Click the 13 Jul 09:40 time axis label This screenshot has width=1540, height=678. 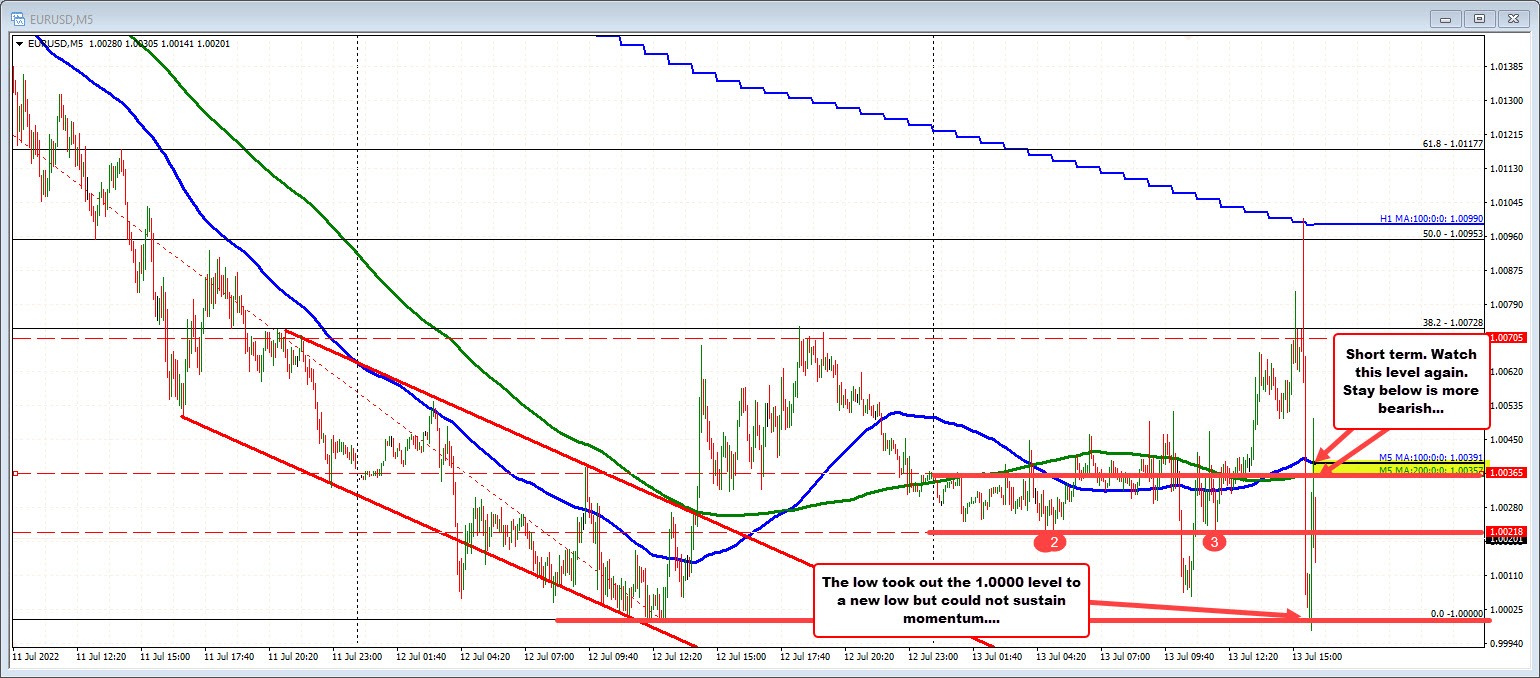(1189, 657)
